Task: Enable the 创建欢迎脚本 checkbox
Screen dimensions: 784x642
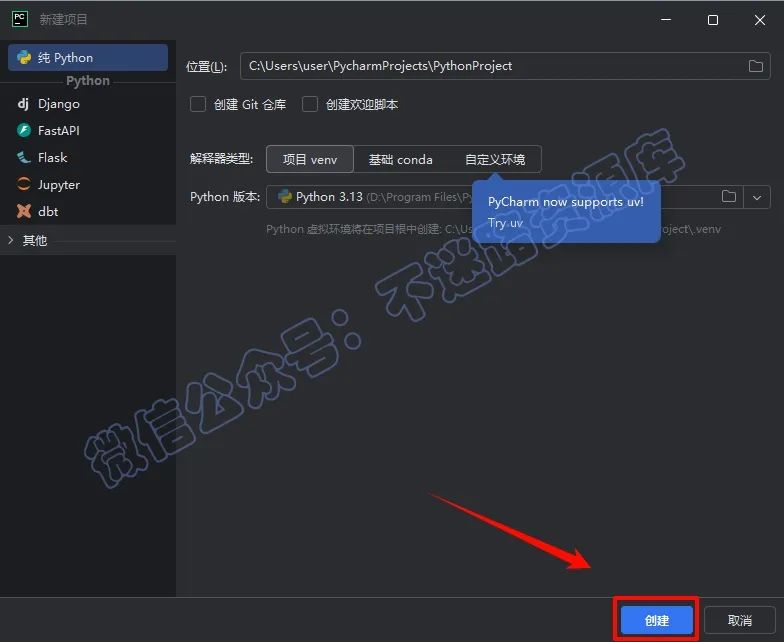Action: 310,104
